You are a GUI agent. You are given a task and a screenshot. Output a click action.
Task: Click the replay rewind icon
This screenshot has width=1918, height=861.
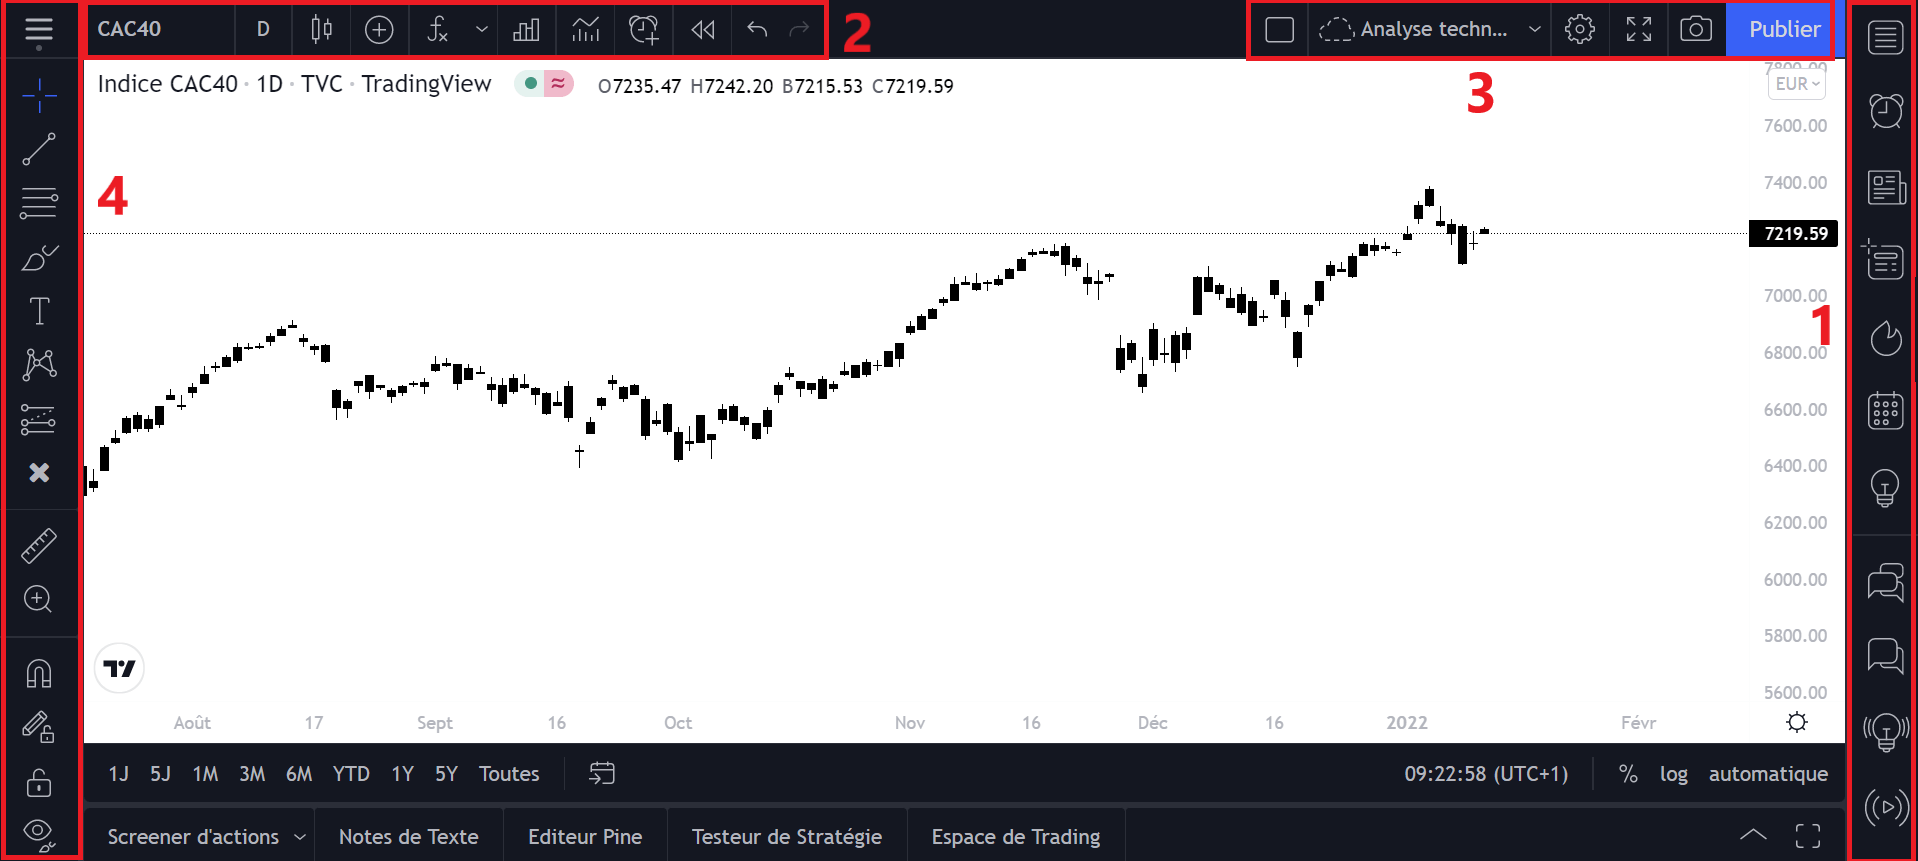tap(703, 30)
